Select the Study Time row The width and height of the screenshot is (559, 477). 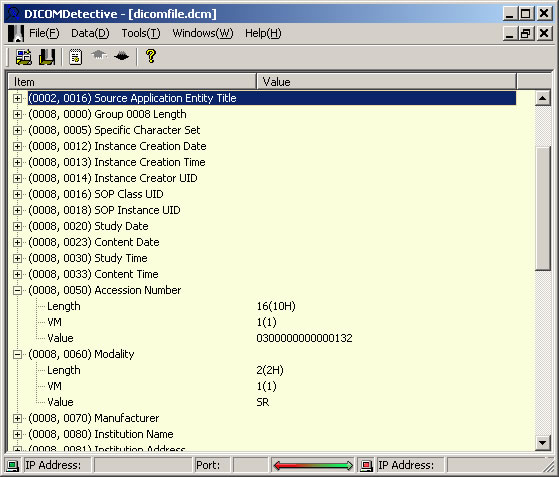pos(88,258)
